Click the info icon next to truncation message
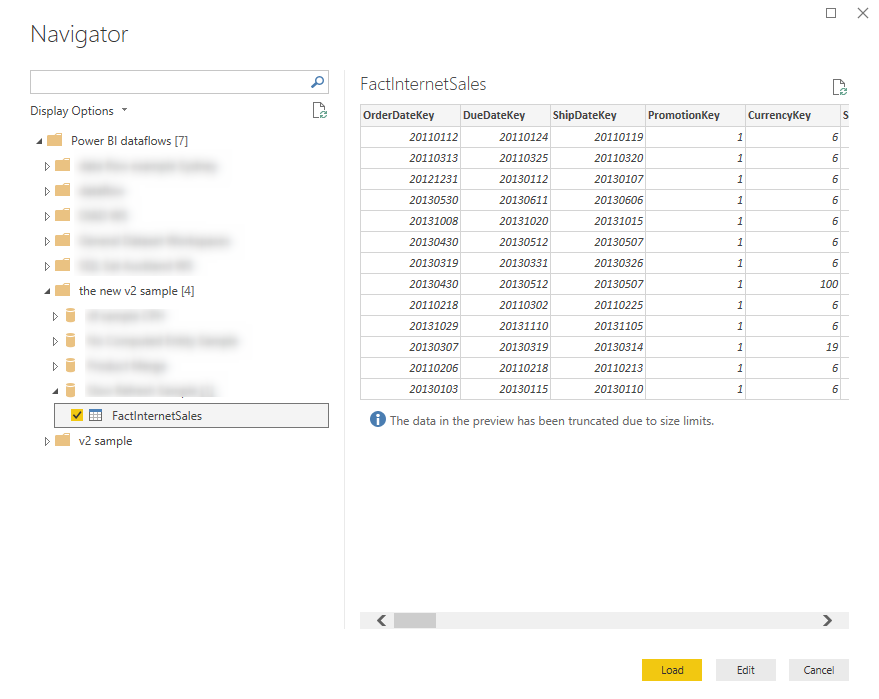This screenshot has height=699, width=879. pyautogui.click(x=377, y=420)
